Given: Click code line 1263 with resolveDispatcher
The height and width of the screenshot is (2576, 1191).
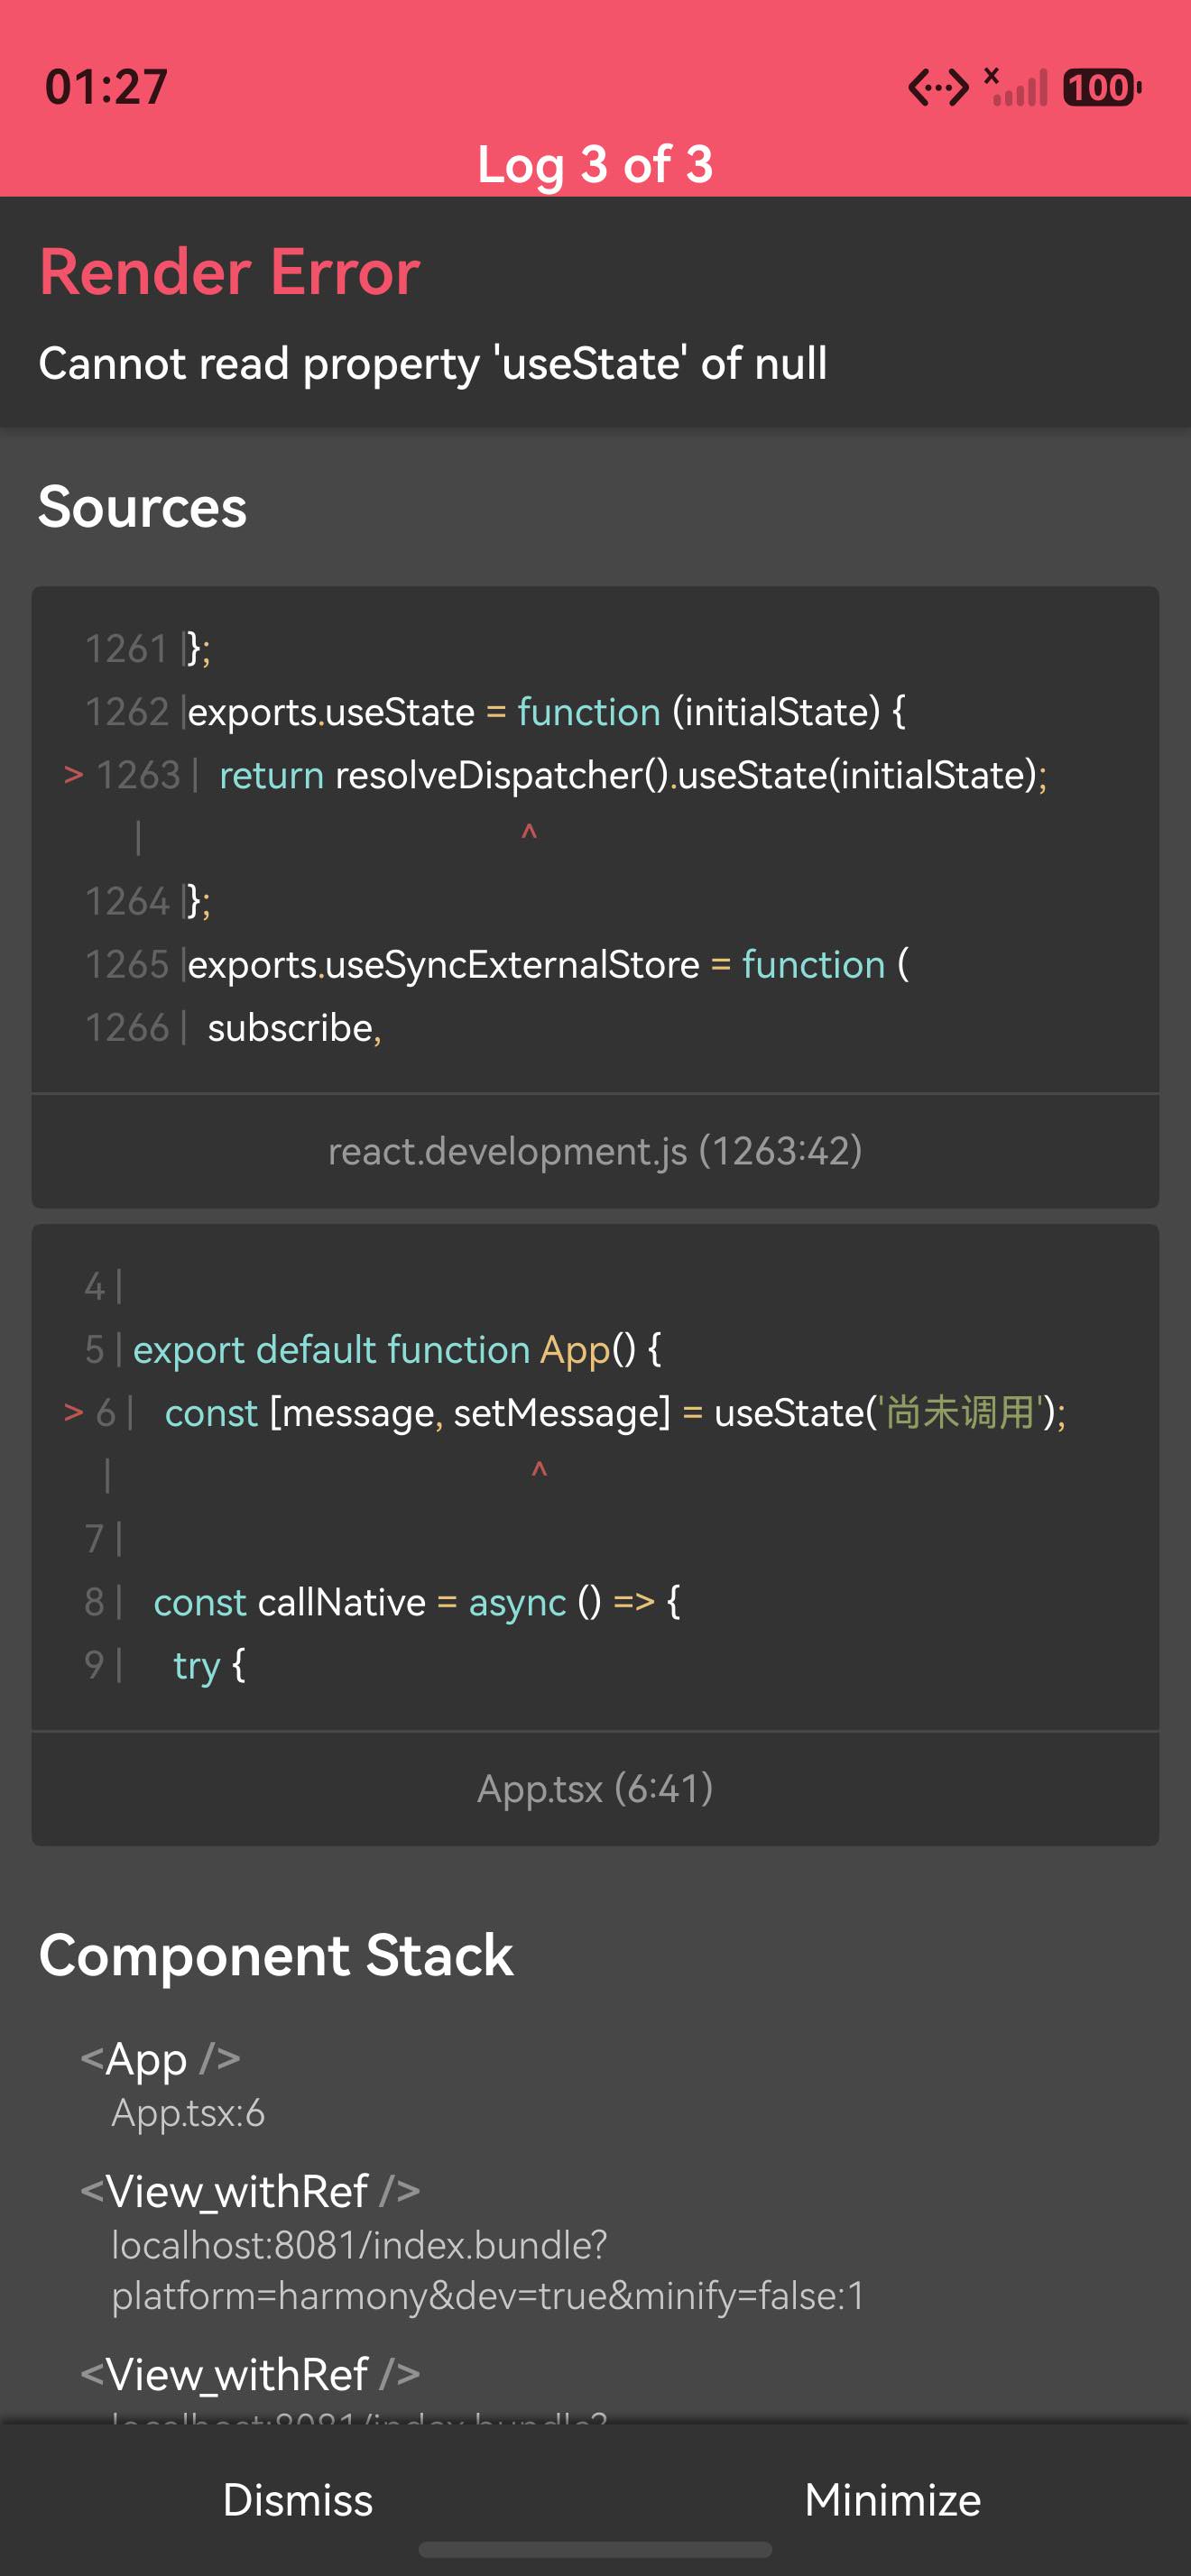Looking at the screenshot, I should 555,775.
